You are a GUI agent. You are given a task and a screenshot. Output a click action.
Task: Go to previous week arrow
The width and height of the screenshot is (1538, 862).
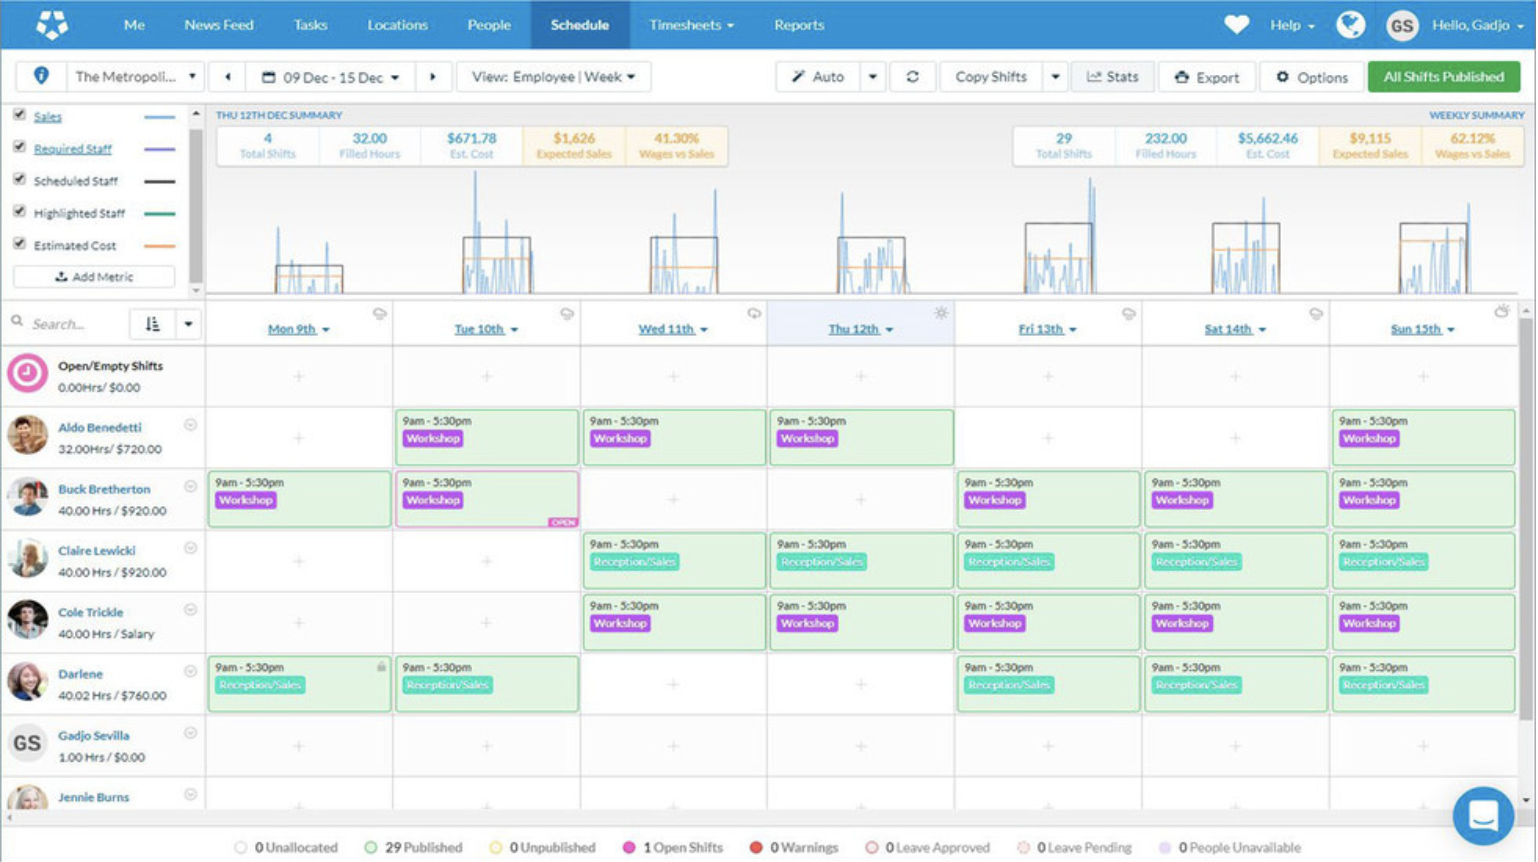pyautogui.click(x=228, y=77)
